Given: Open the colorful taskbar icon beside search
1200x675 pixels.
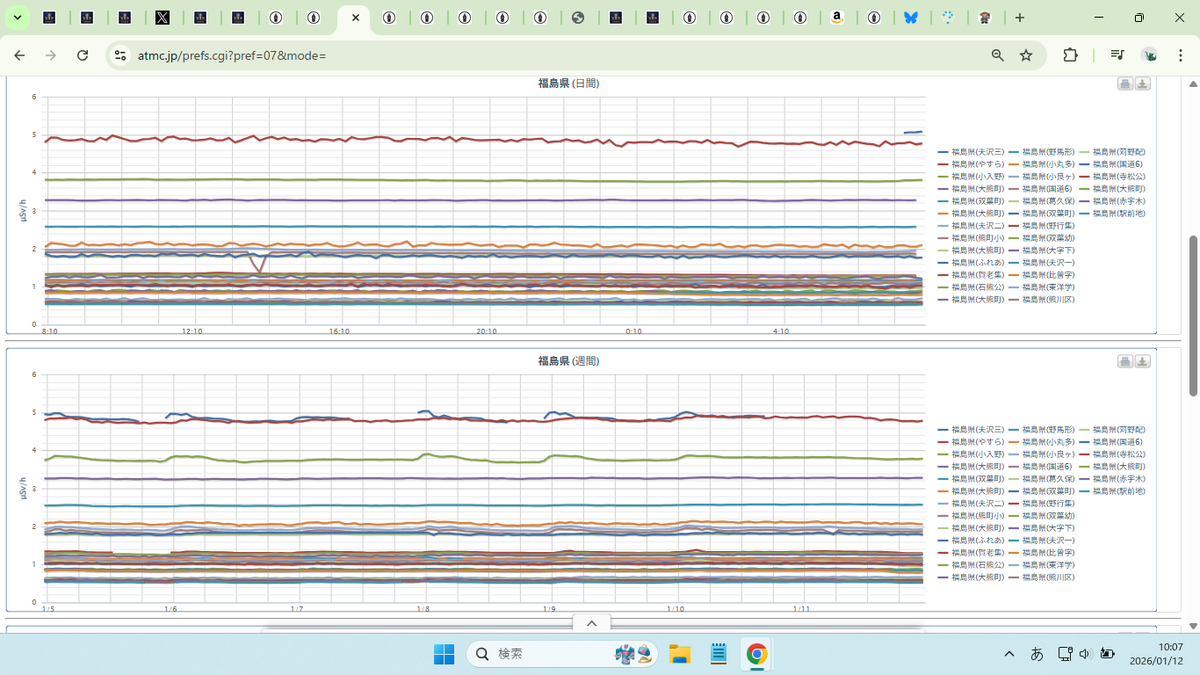Looking at the screenshot, I should click(x=632, y=653).
